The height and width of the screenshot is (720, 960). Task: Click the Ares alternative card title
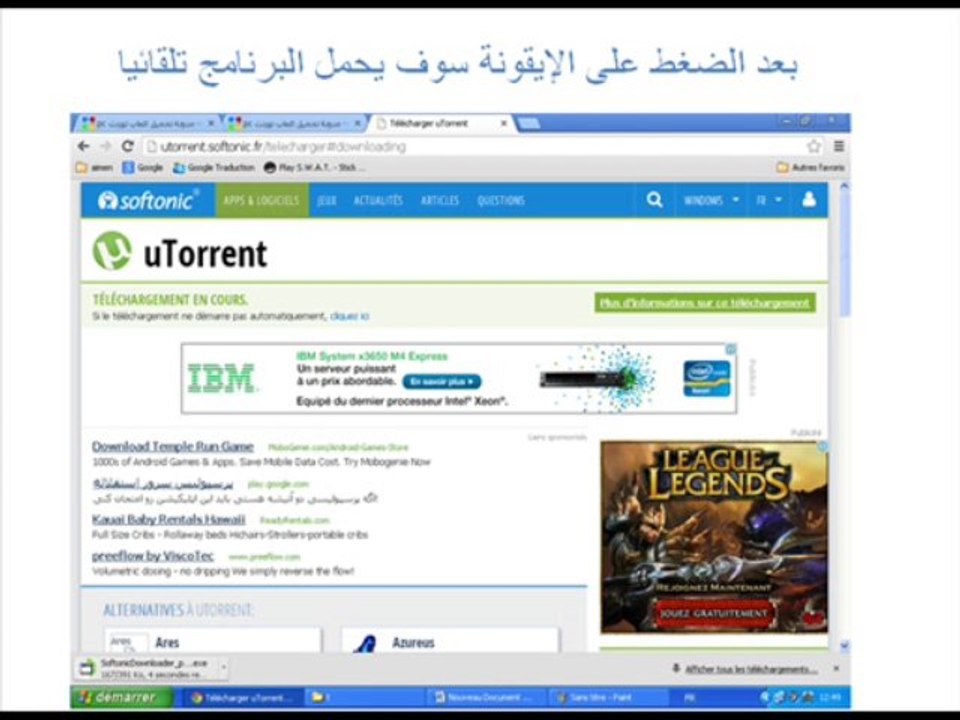coord(167,643)
